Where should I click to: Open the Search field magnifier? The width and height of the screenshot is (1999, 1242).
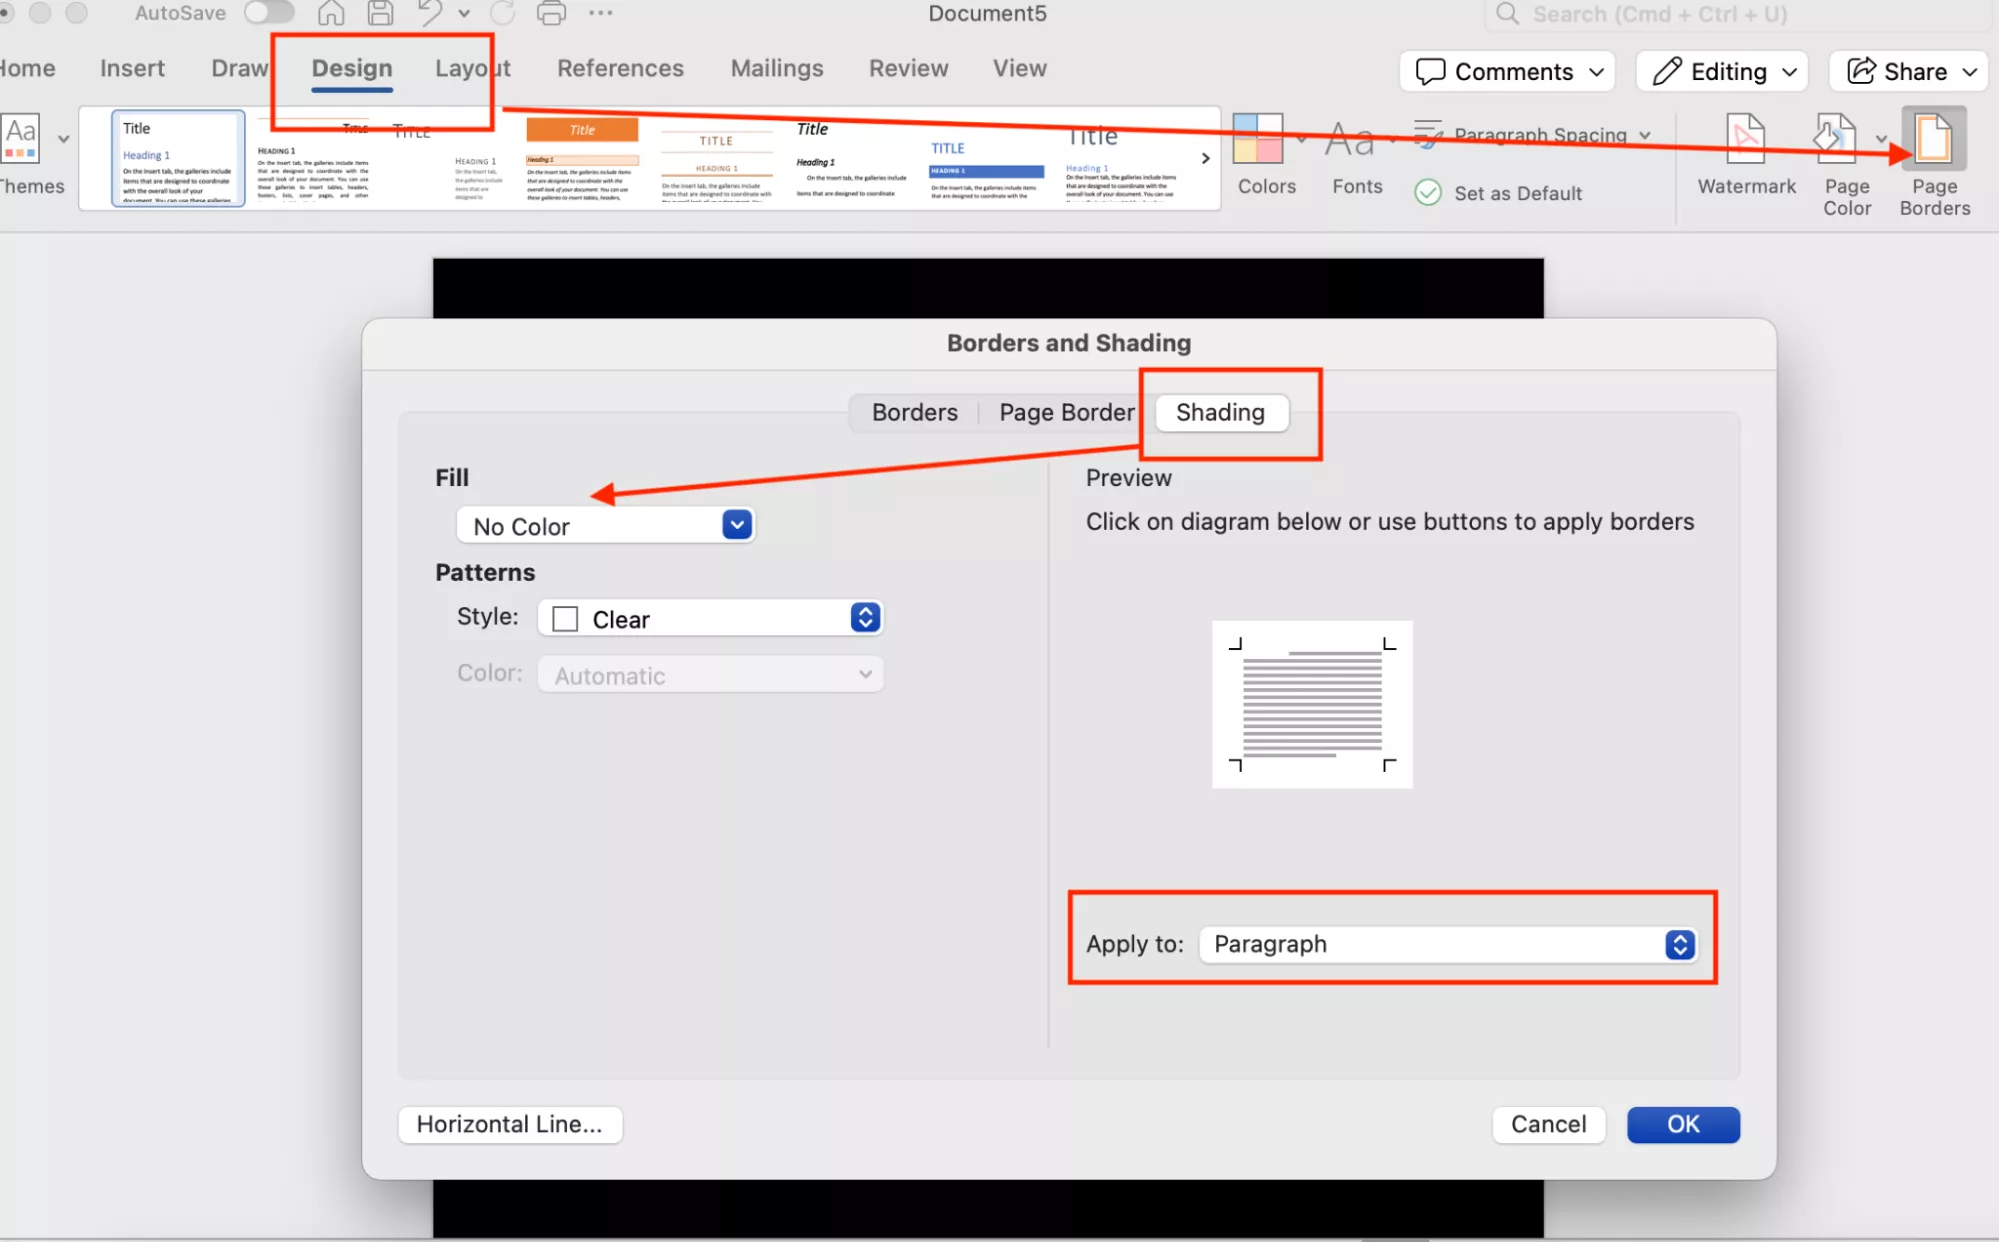click(1505, 14)
